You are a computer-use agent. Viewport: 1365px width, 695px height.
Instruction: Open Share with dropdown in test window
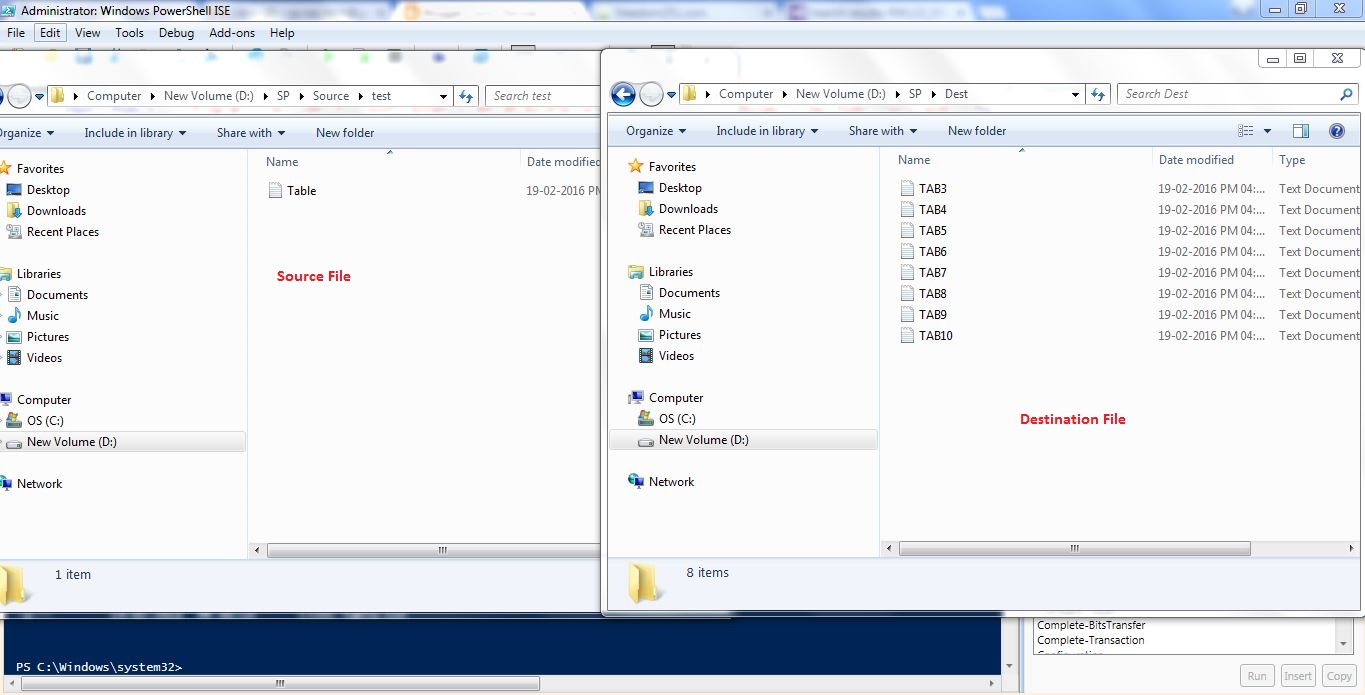[251, 133]
